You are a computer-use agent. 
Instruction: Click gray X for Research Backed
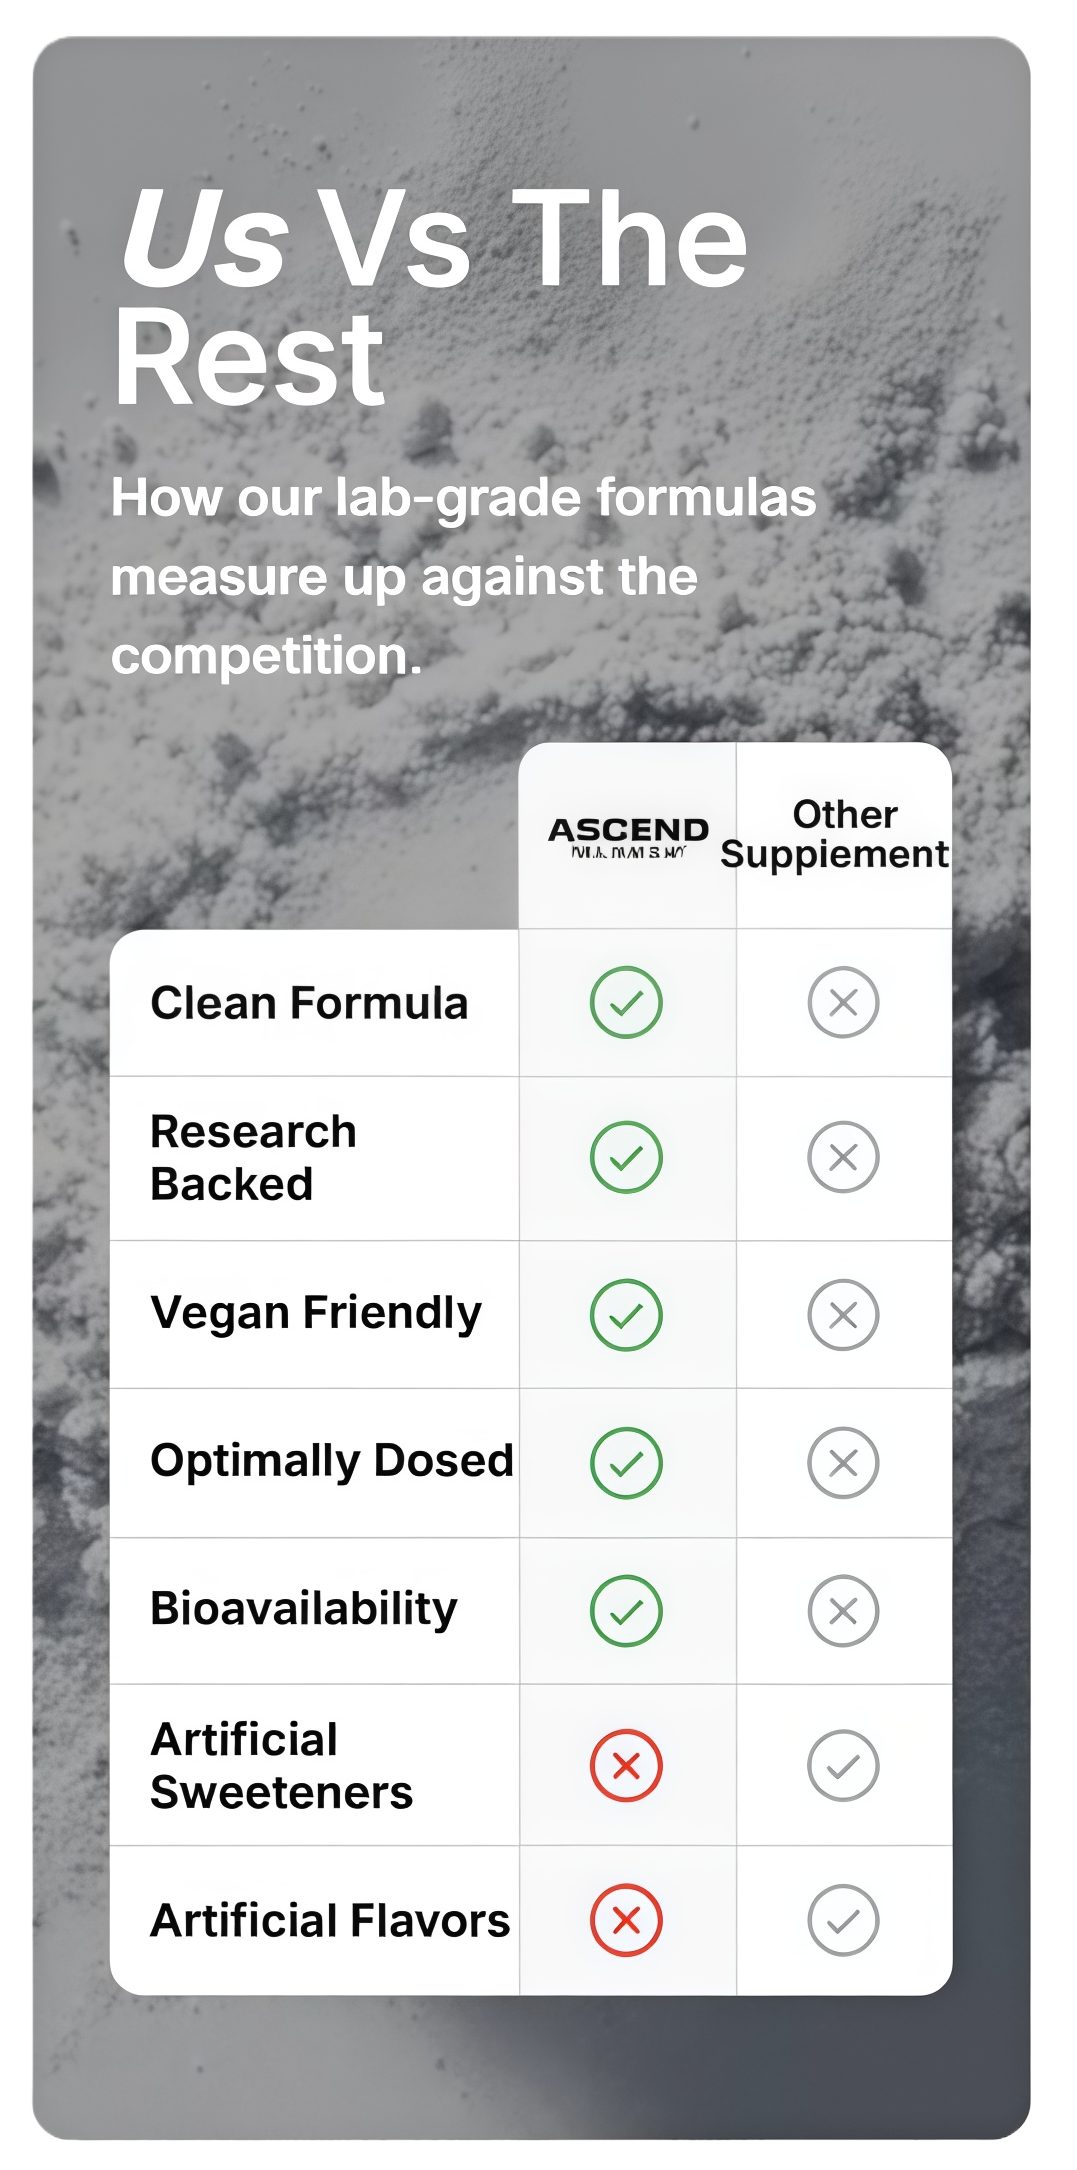(x=843, y=1157)
